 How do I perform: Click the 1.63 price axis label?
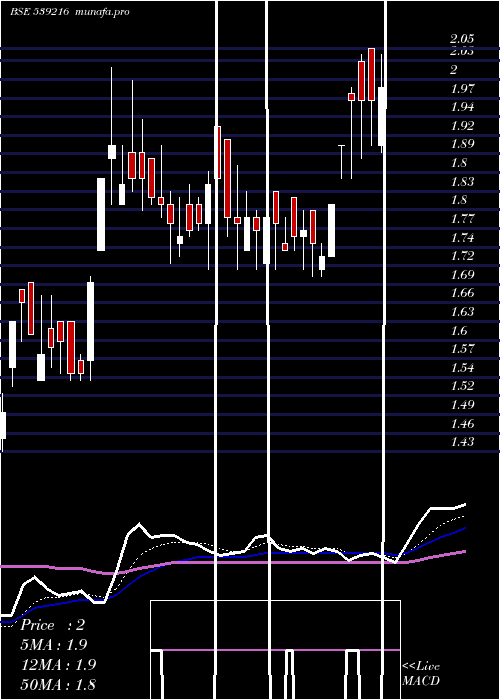[462, 312]
